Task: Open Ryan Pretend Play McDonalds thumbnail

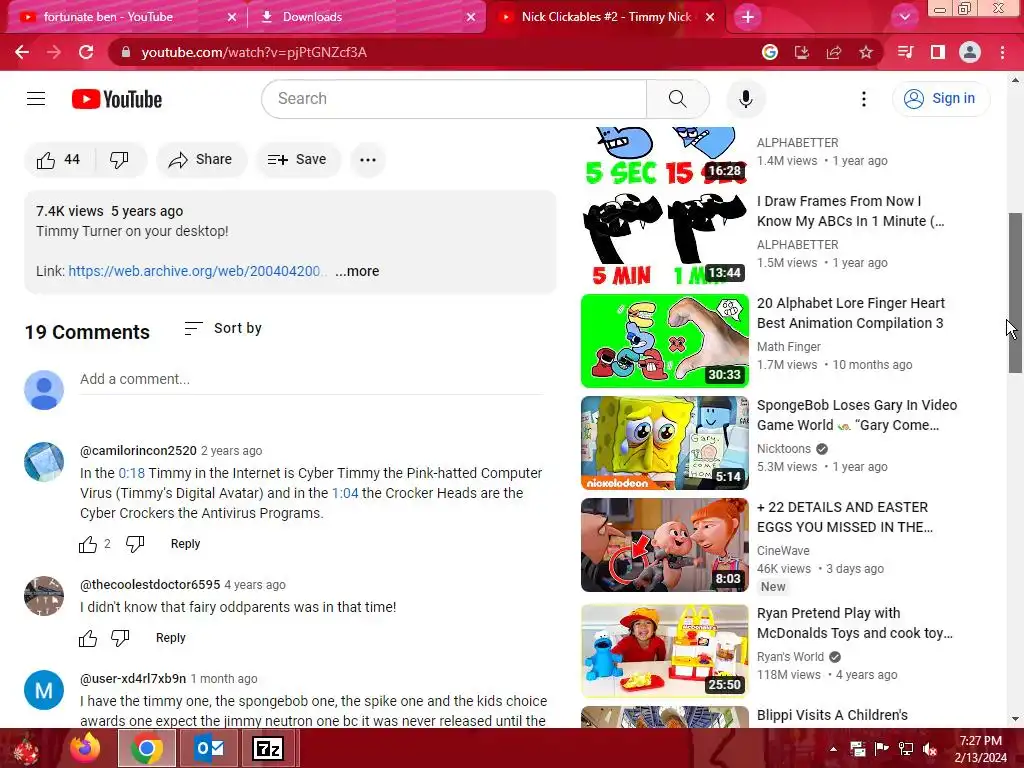Action: click(665, 651)
